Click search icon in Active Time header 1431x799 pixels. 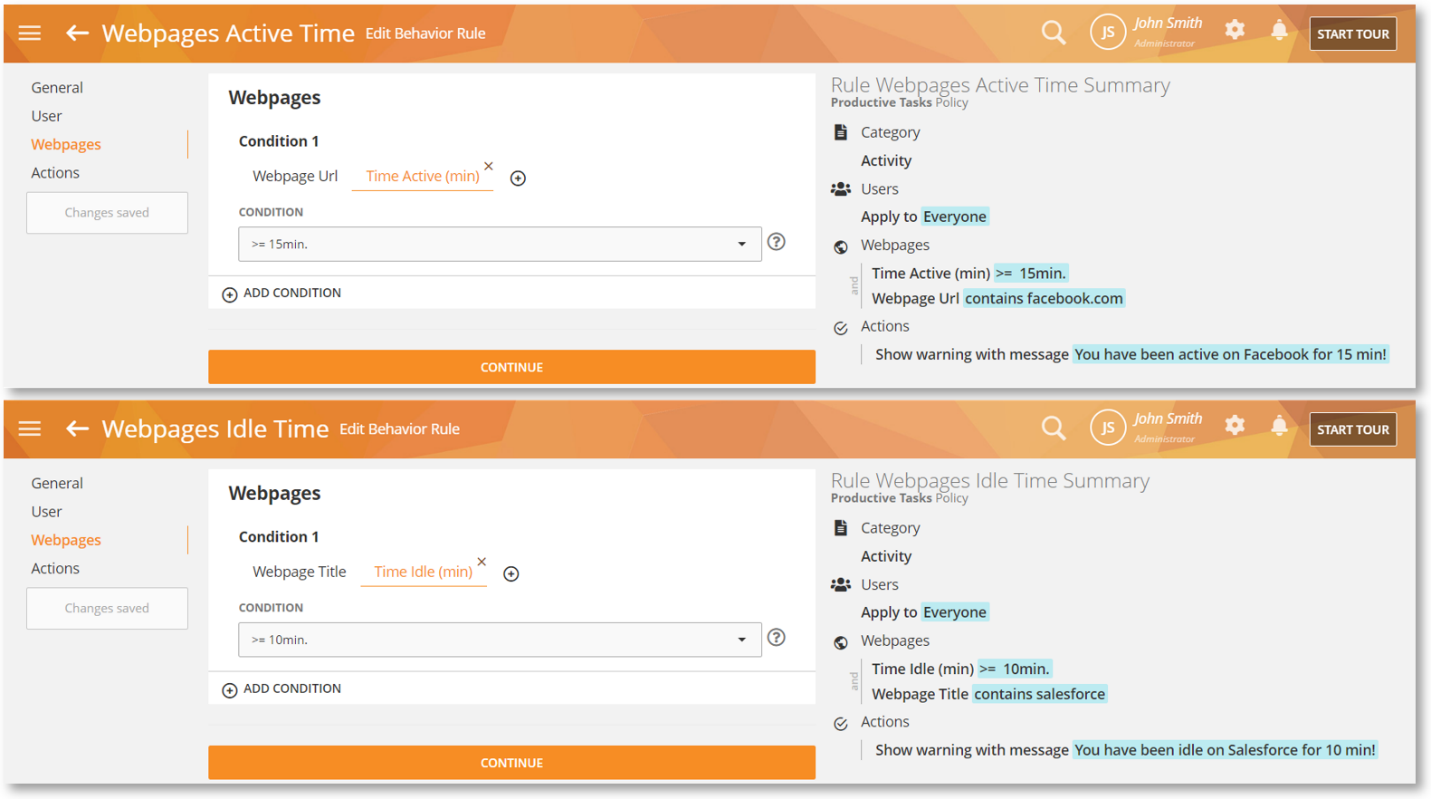click(x=1053, y=33)
